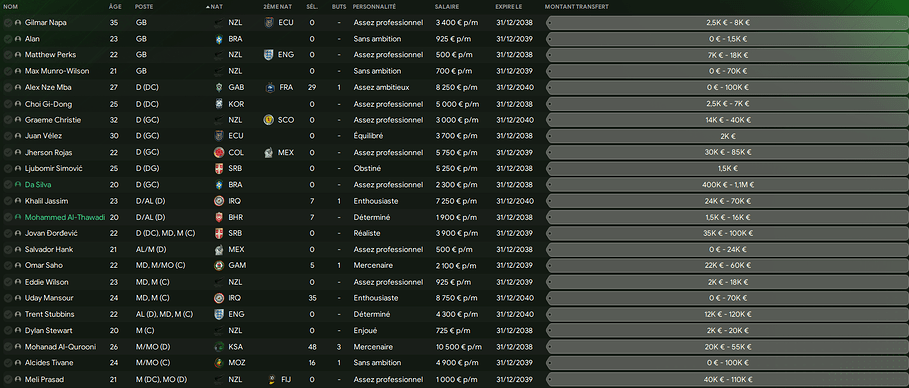Click the 'Équilibré' personality in Juan Vélez's row
Viewport: 909px width, 388px height.
click(x=369, y=136)
